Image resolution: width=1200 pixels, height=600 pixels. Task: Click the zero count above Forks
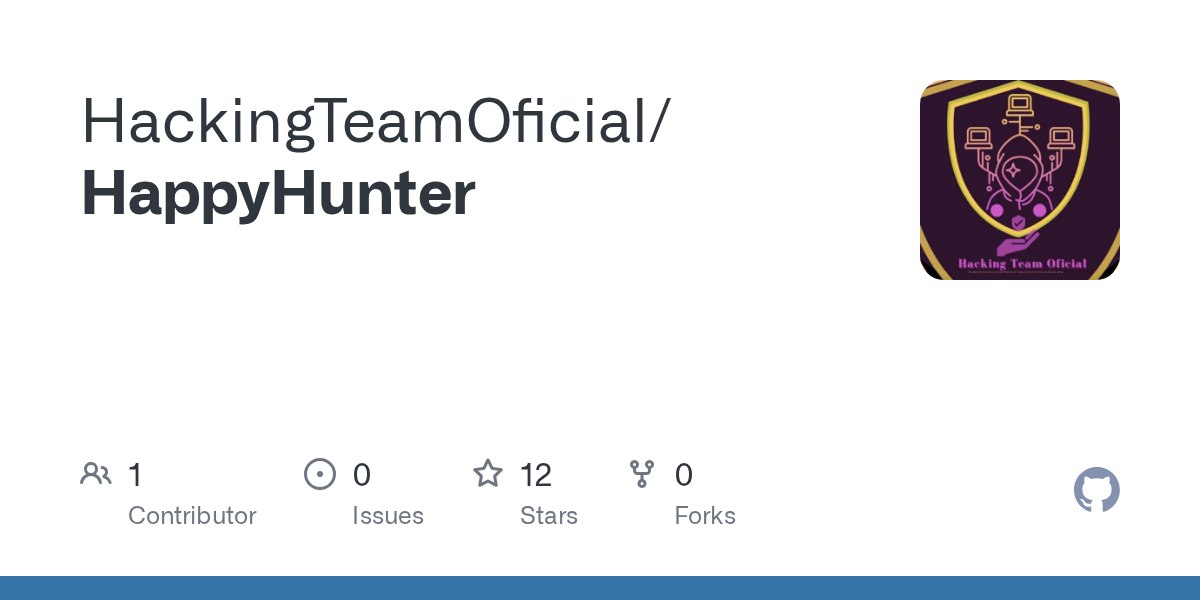683,475
